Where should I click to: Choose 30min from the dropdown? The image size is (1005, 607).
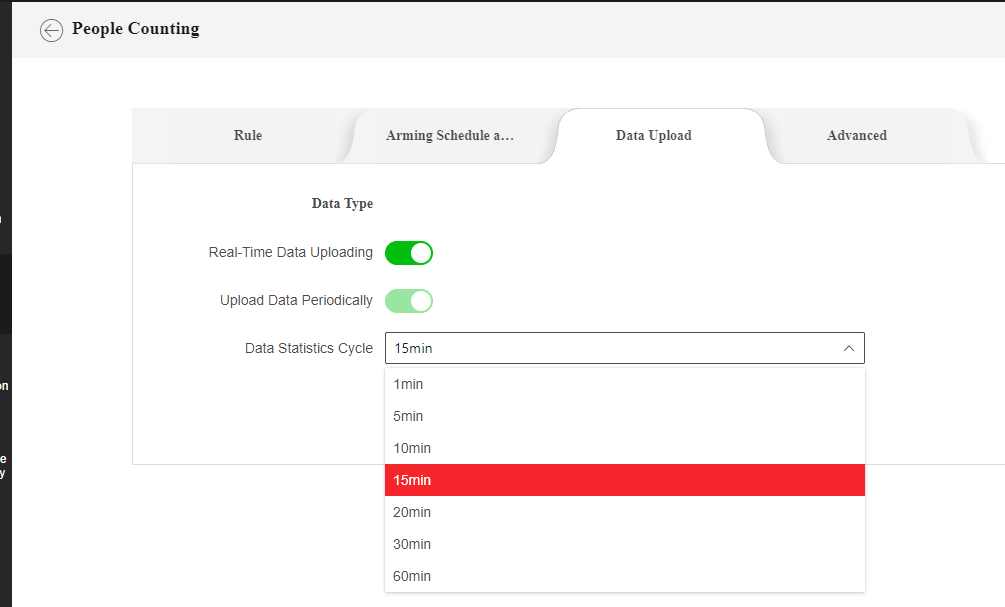(411, 544)
